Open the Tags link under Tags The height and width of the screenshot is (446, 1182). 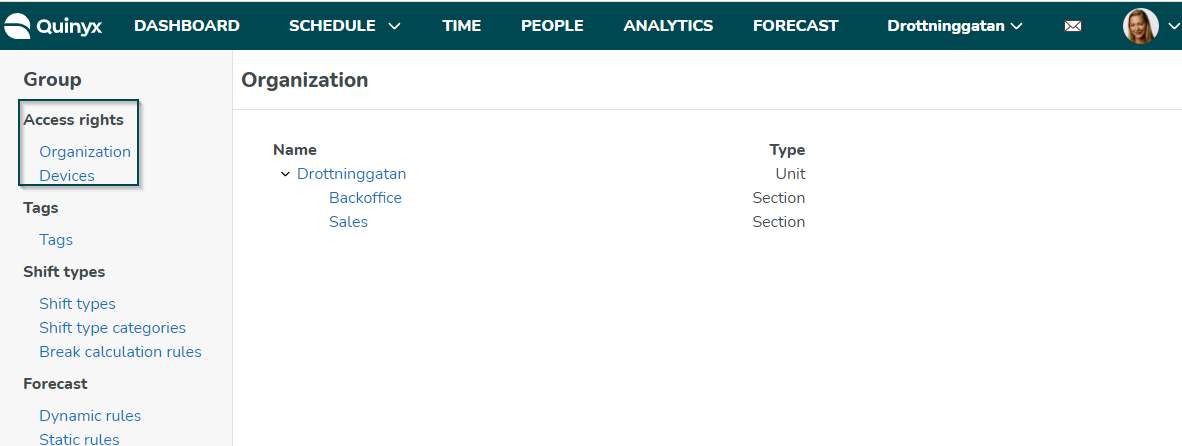point(56,240)
